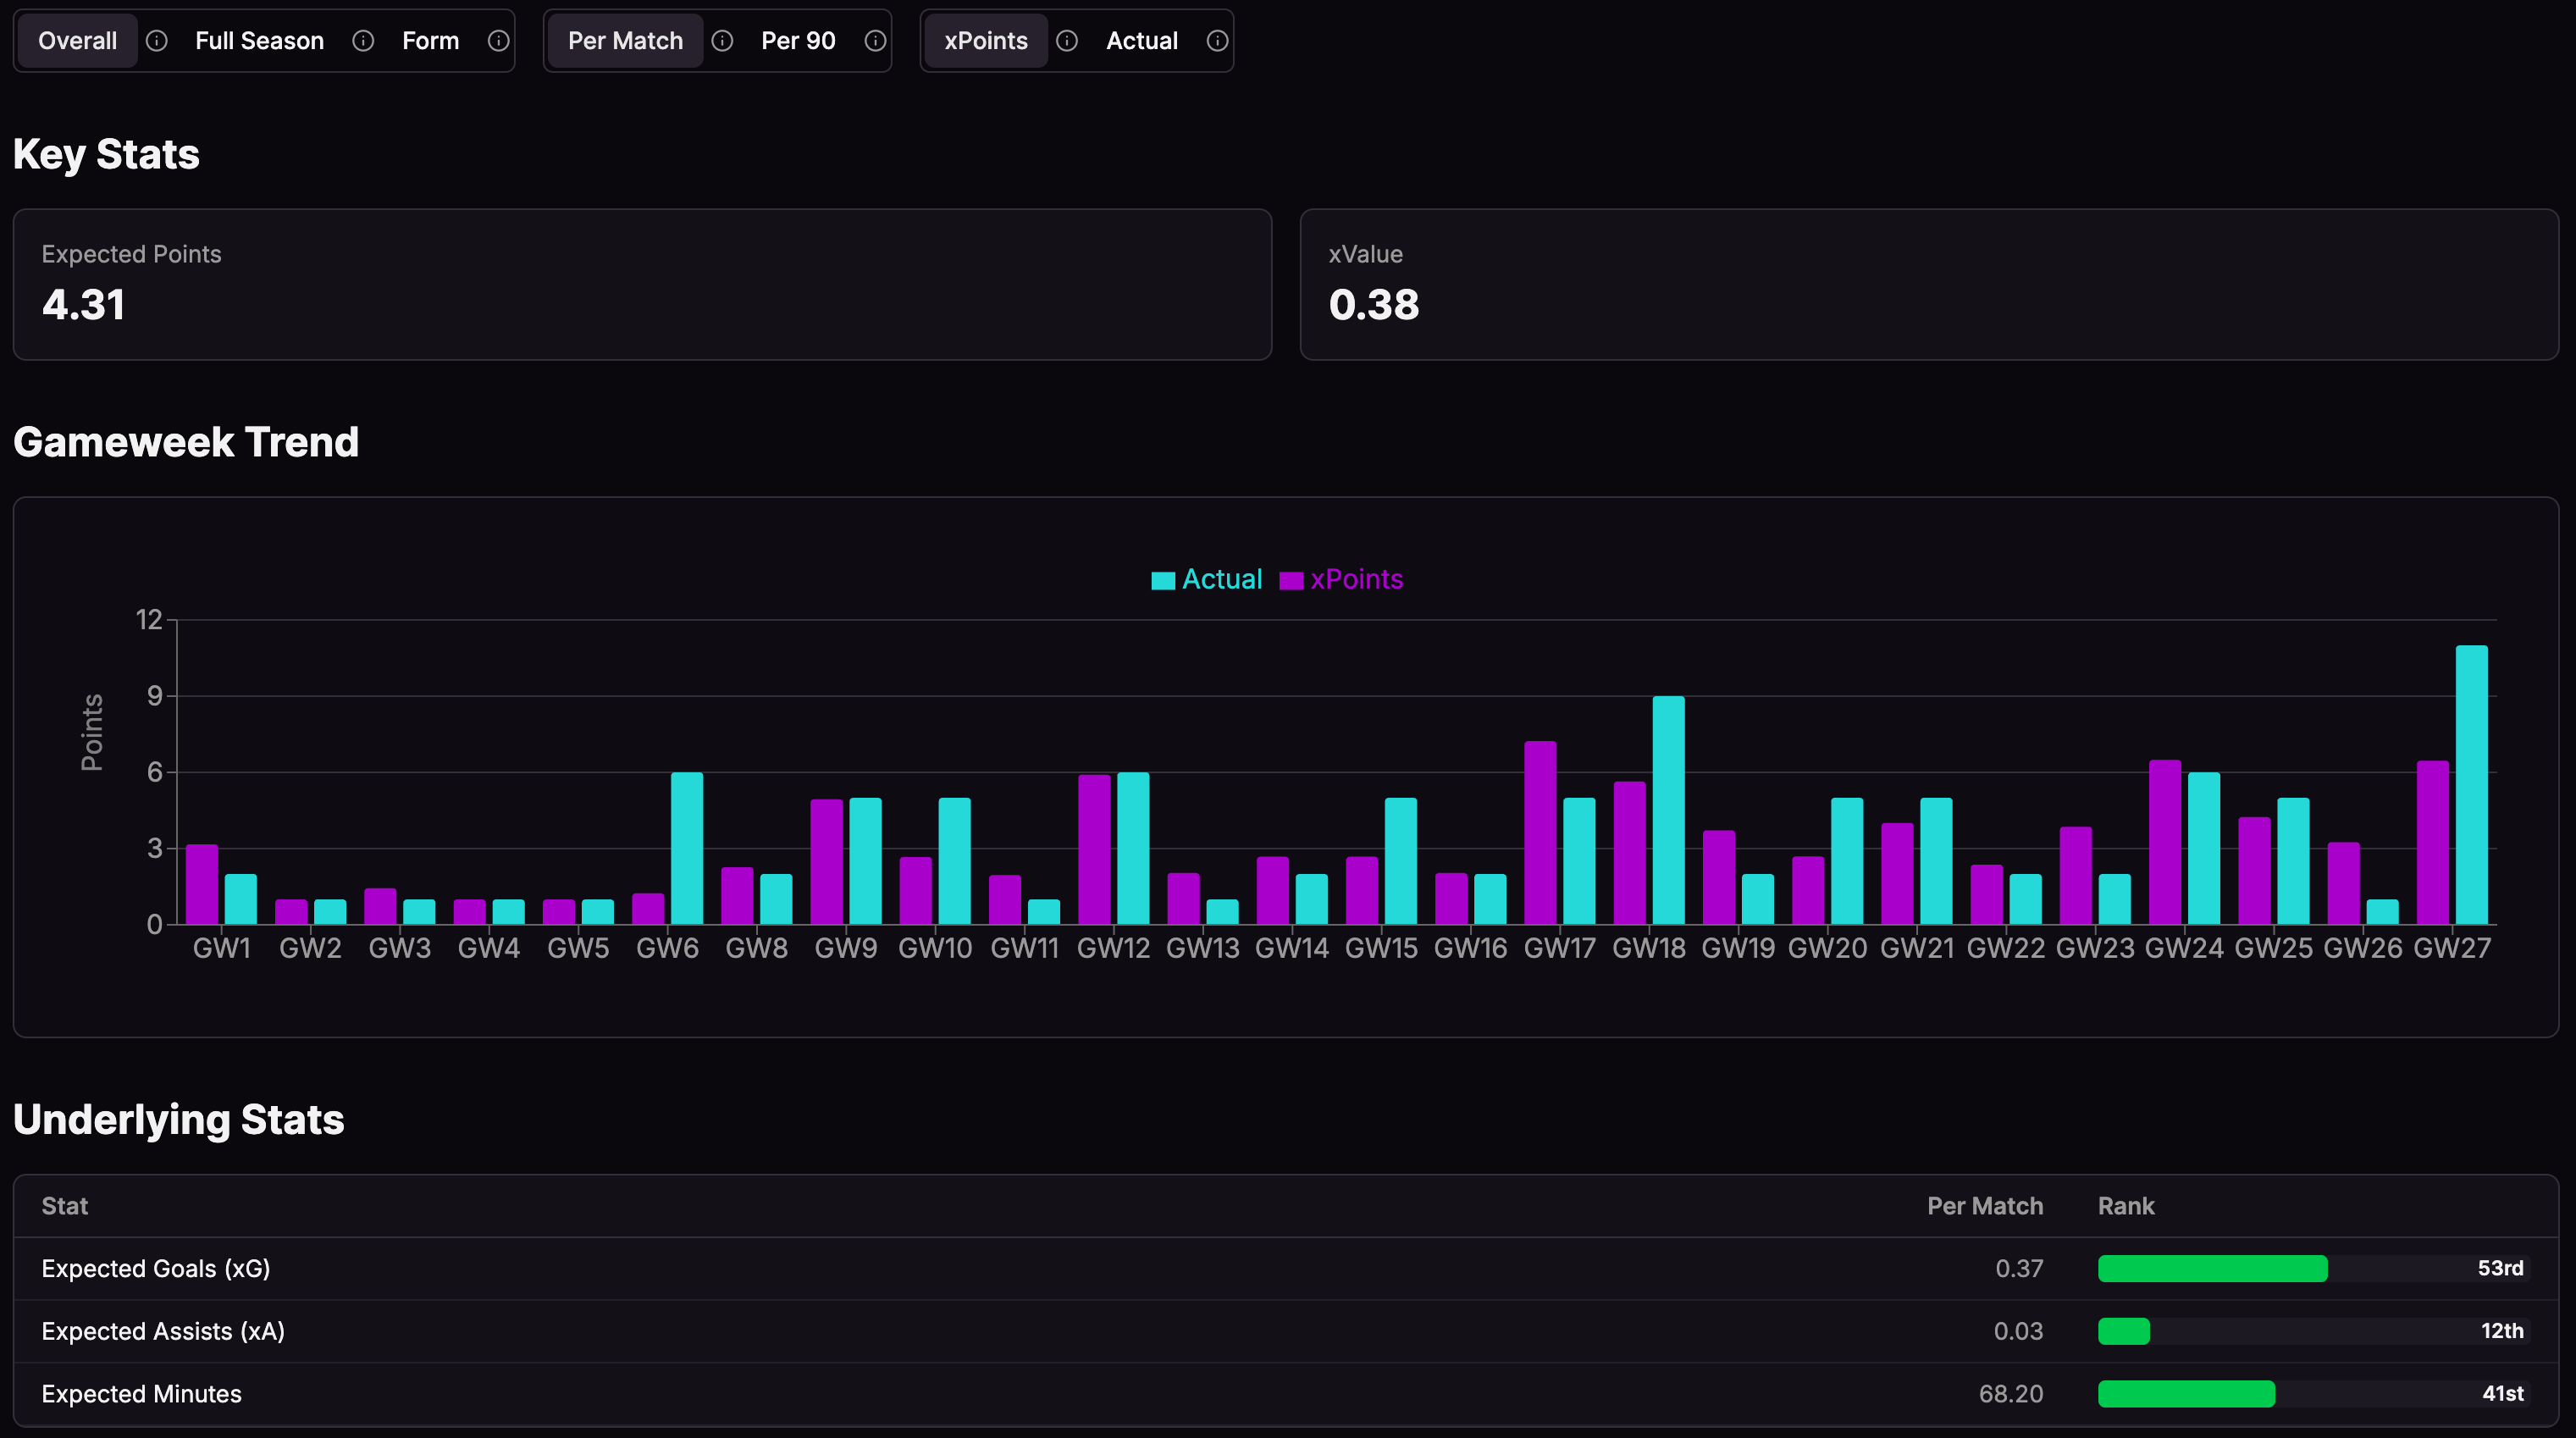The height and width of the screenshot is (1438, 2576).
Task: Switch to Full Season view
Action: click(x=259, y=41)
